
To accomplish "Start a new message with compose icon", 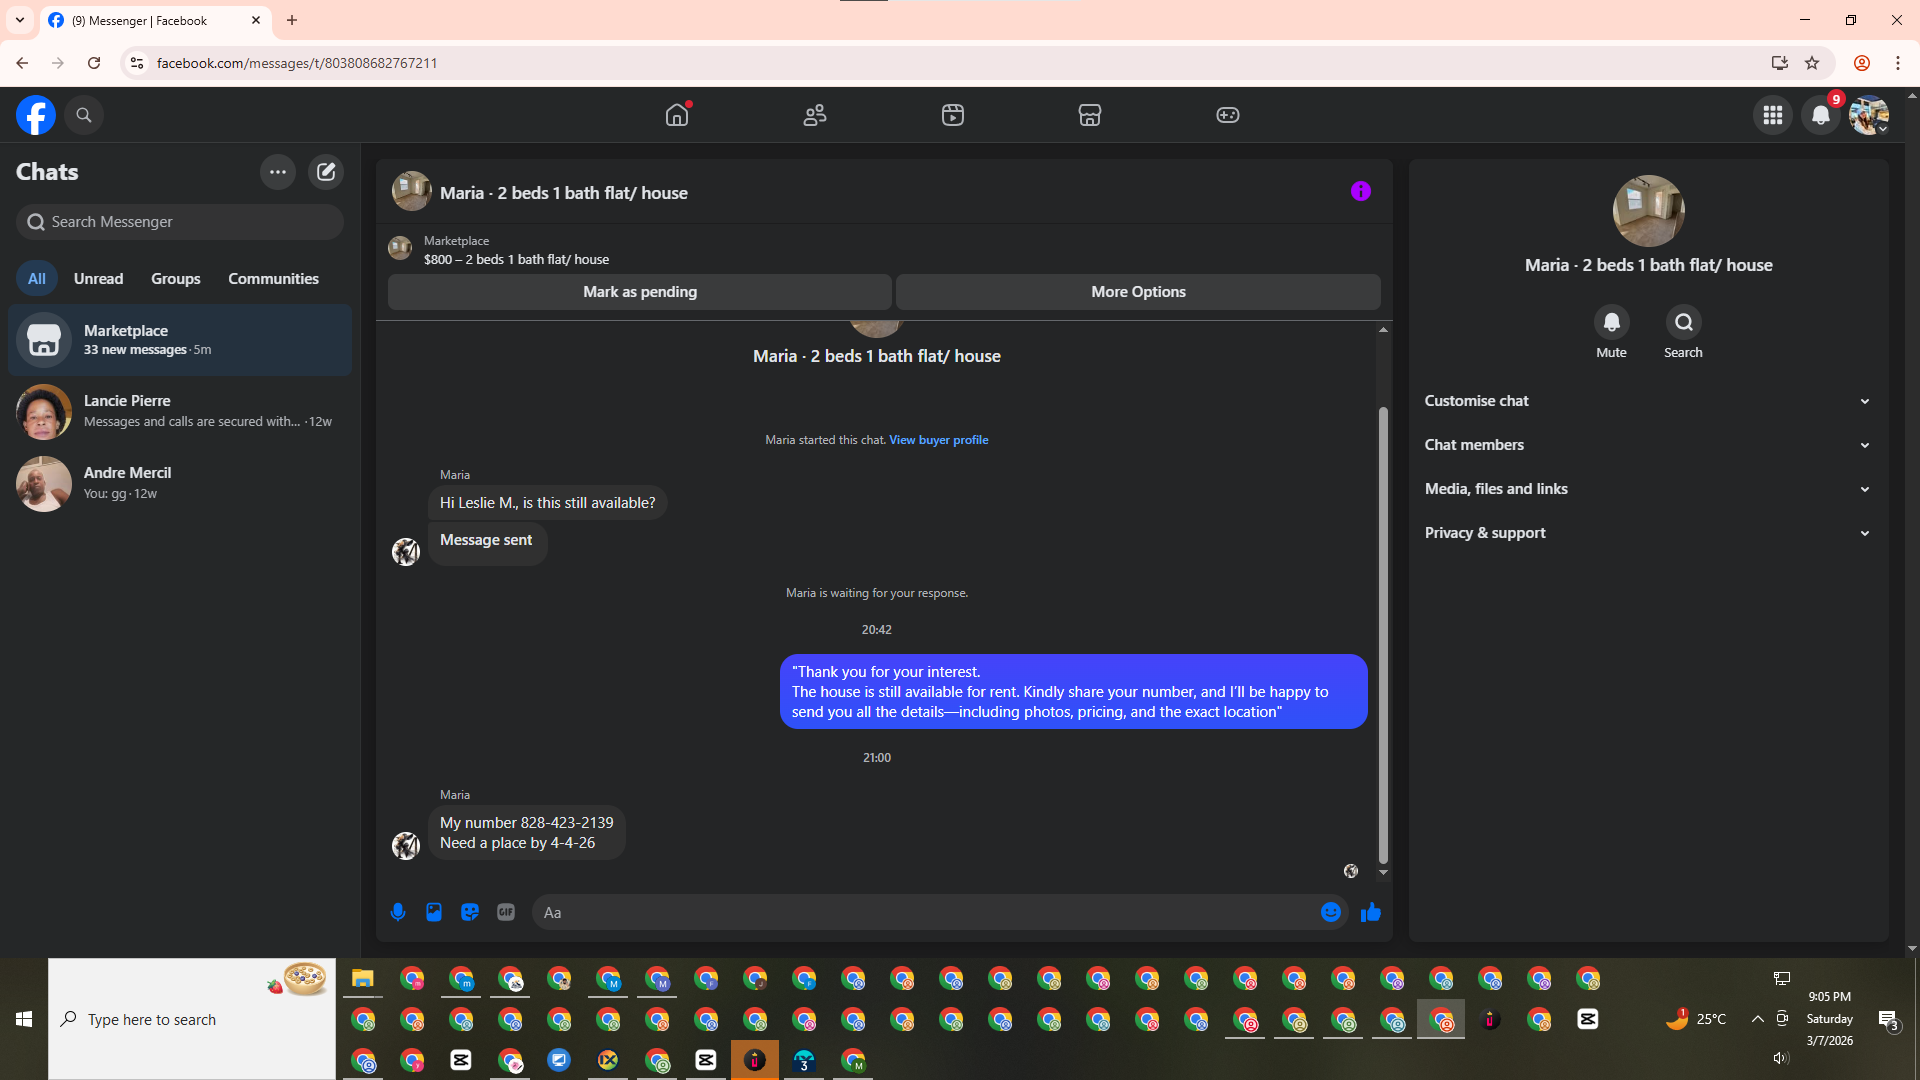I will pos(326,172).
